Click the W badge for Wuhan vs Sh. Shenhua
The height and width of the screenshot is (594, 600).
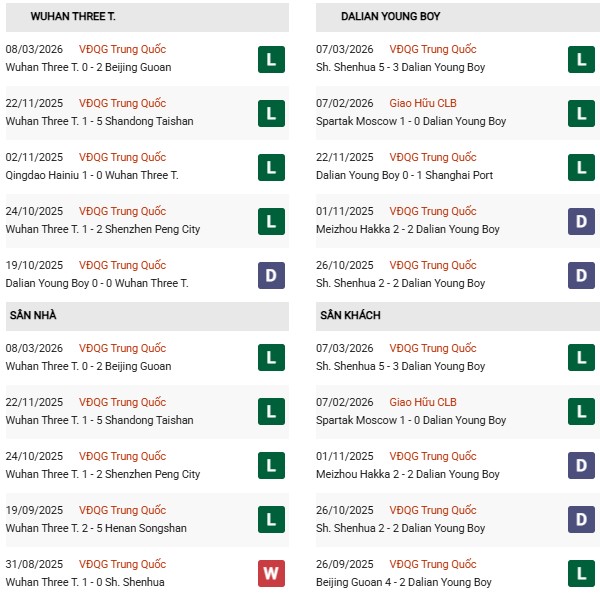(271, 573)
